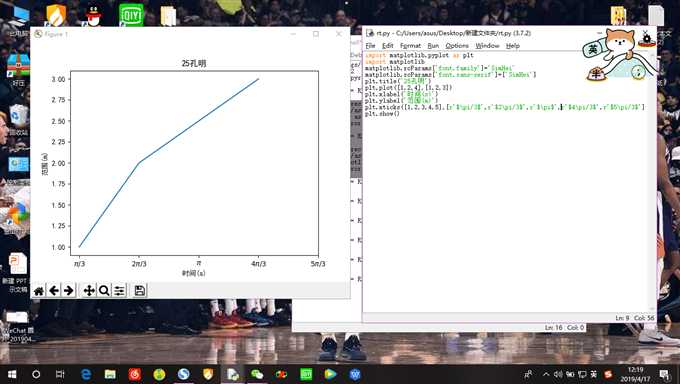Open NetEase Cloud Music red taskbar icon

point(134,374)
